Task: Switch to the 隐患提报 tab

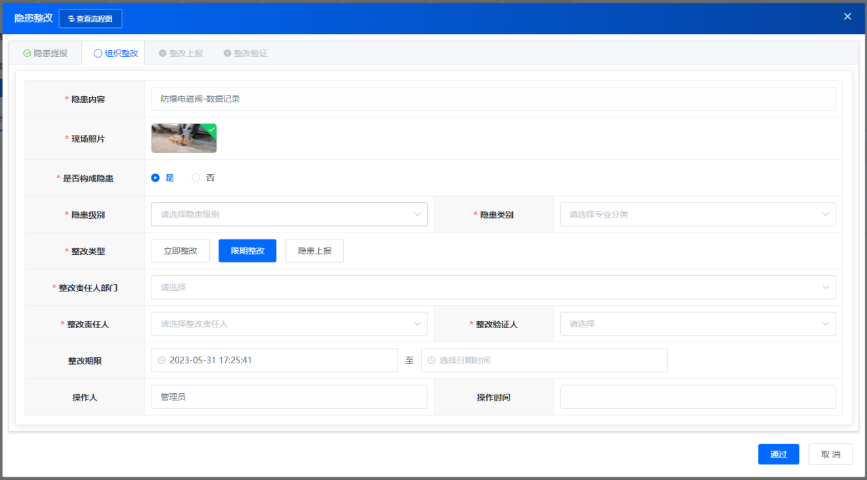Action: [45, 53]
